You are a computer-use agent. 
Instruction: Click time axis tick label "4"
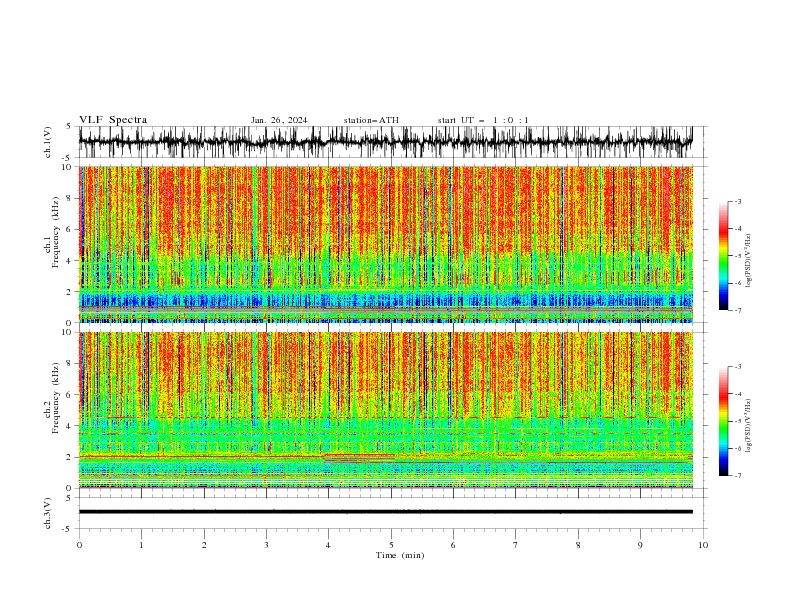click(x=328, y=545)
